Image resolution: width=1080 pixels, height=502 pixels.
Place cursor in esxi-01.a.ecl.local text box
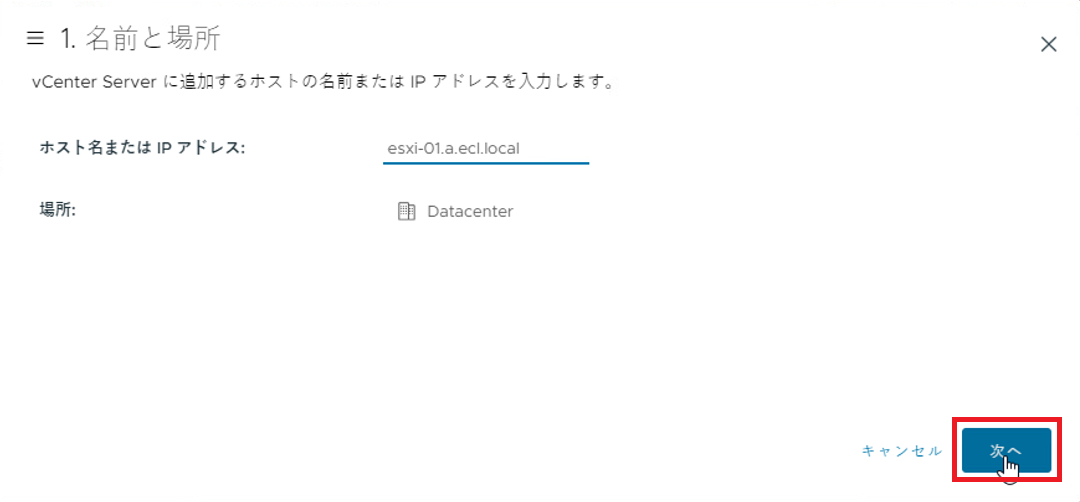pyautogui.click(x=486, y=148)
